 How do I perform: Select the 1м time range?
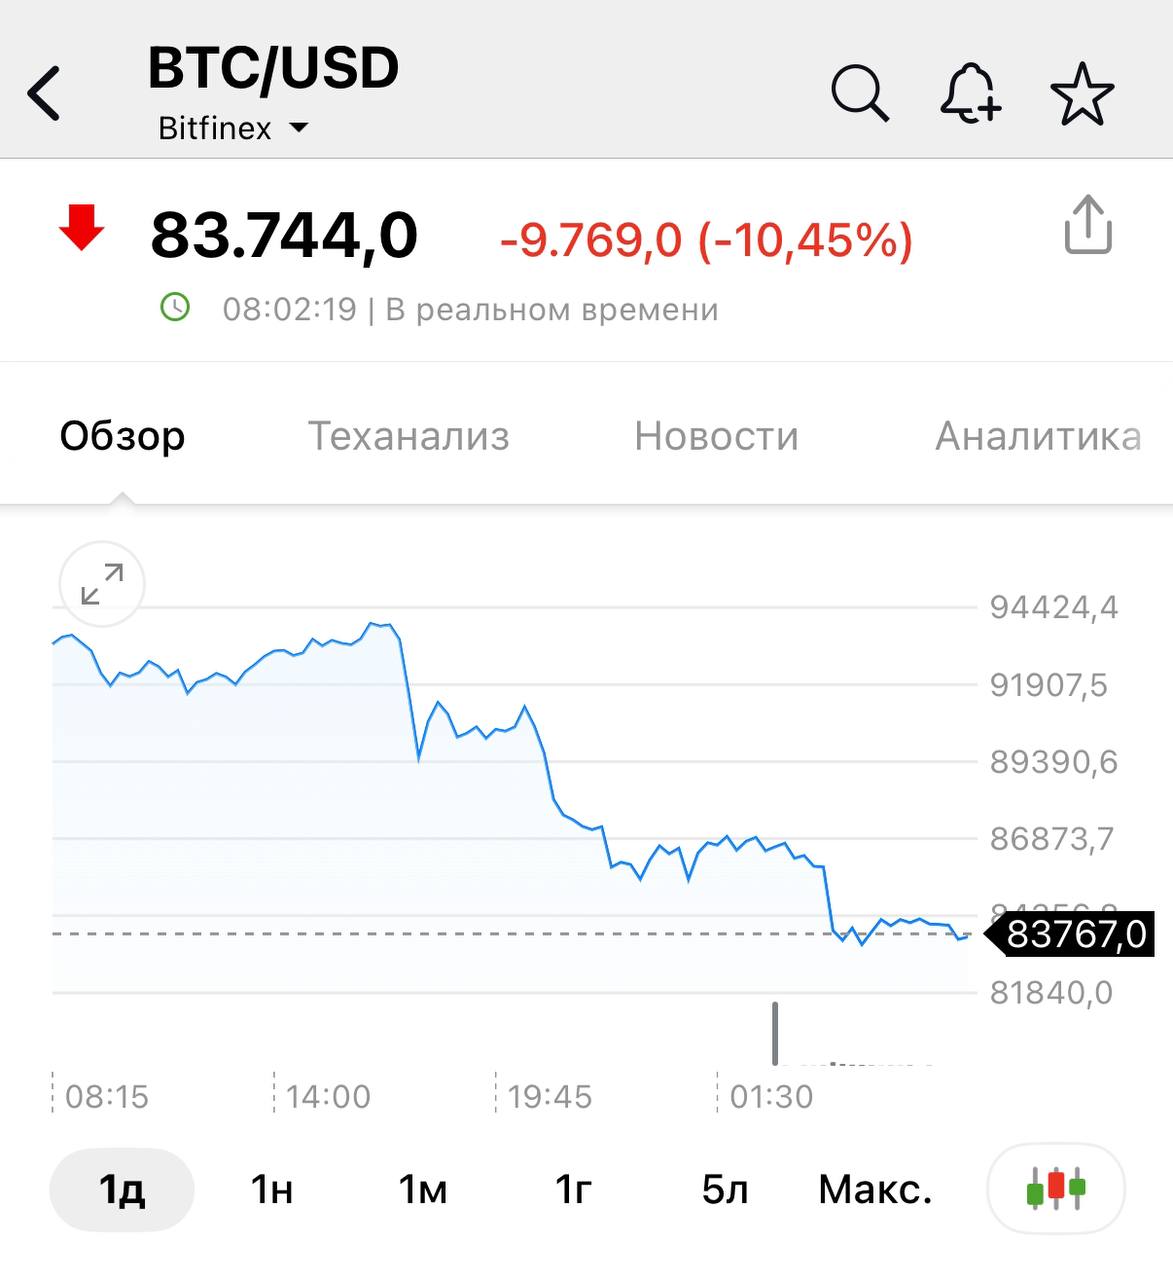point(422,1190)
